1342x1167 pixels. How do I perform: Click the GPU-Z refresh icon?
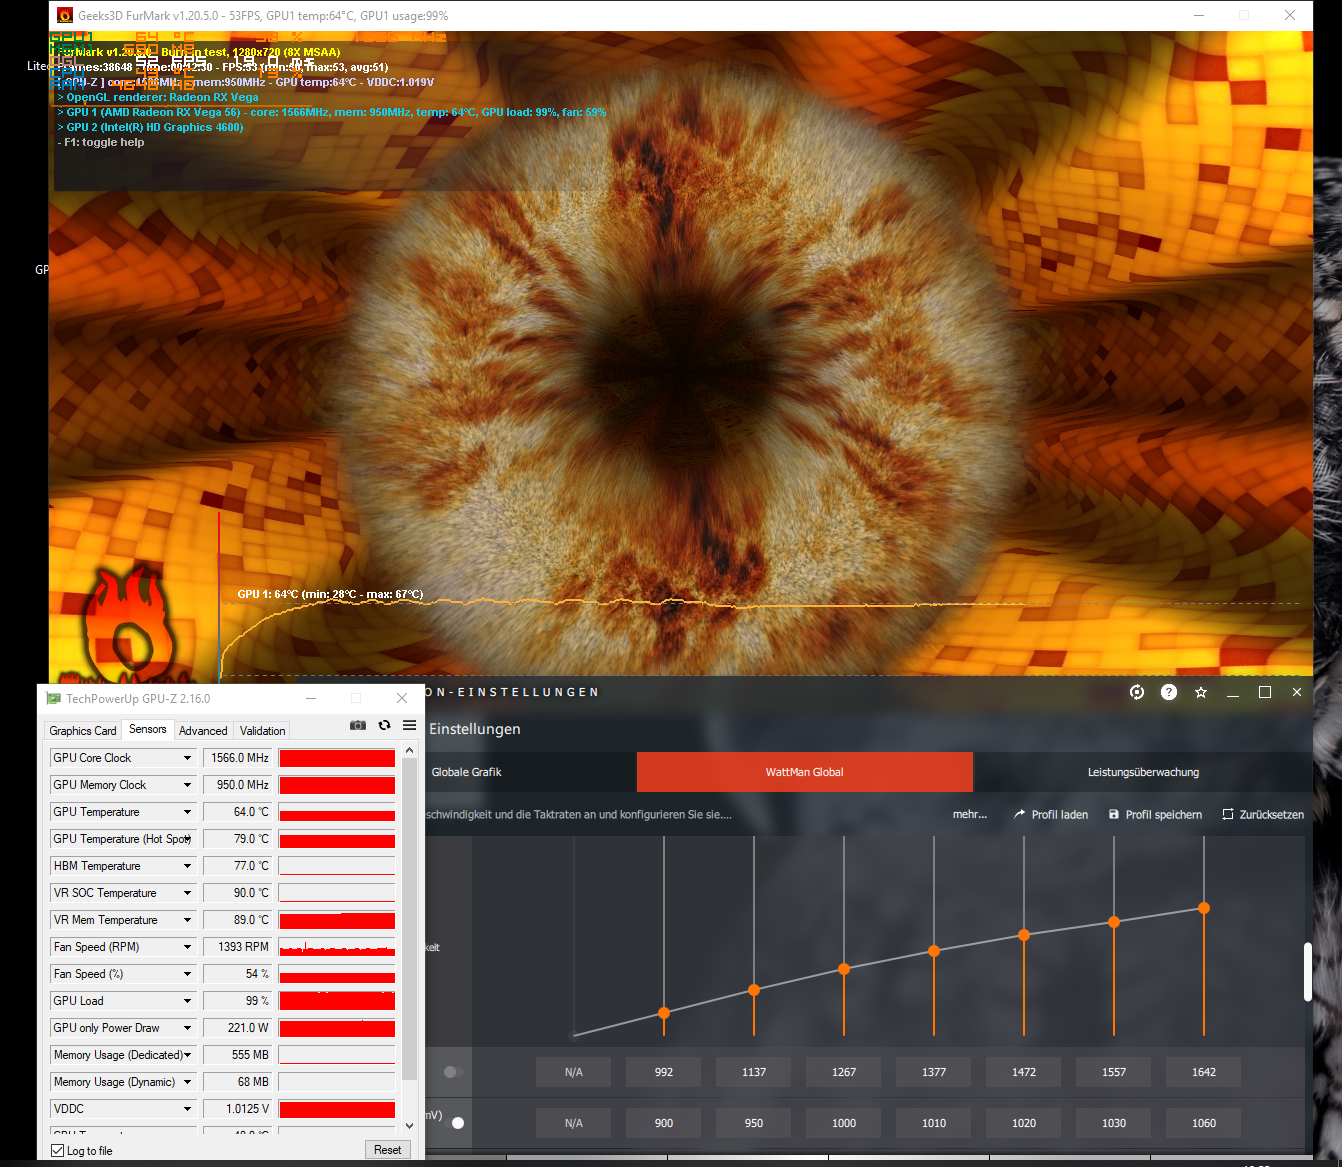[x=384, y=725]
